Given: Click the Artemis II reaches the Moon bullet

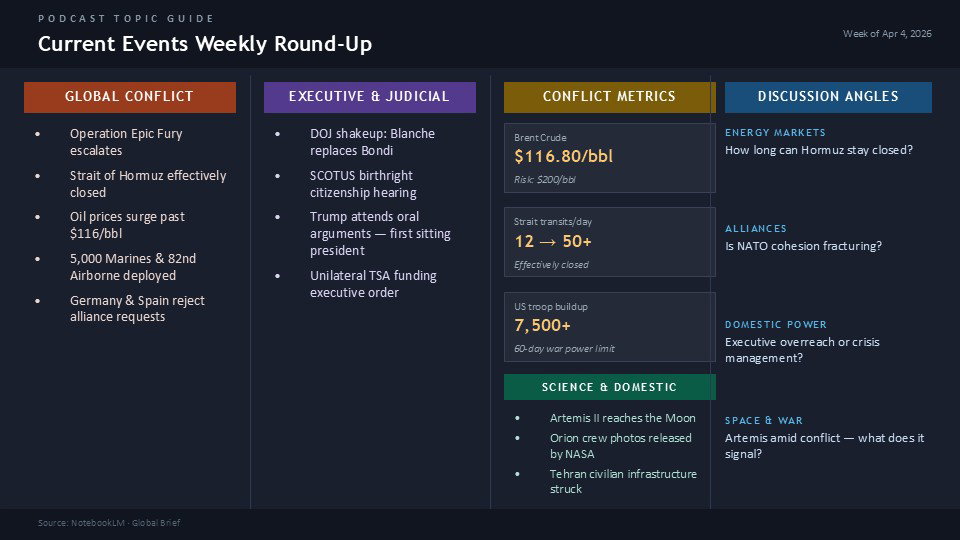Looking at the screenshot, I should coord(622,418).
